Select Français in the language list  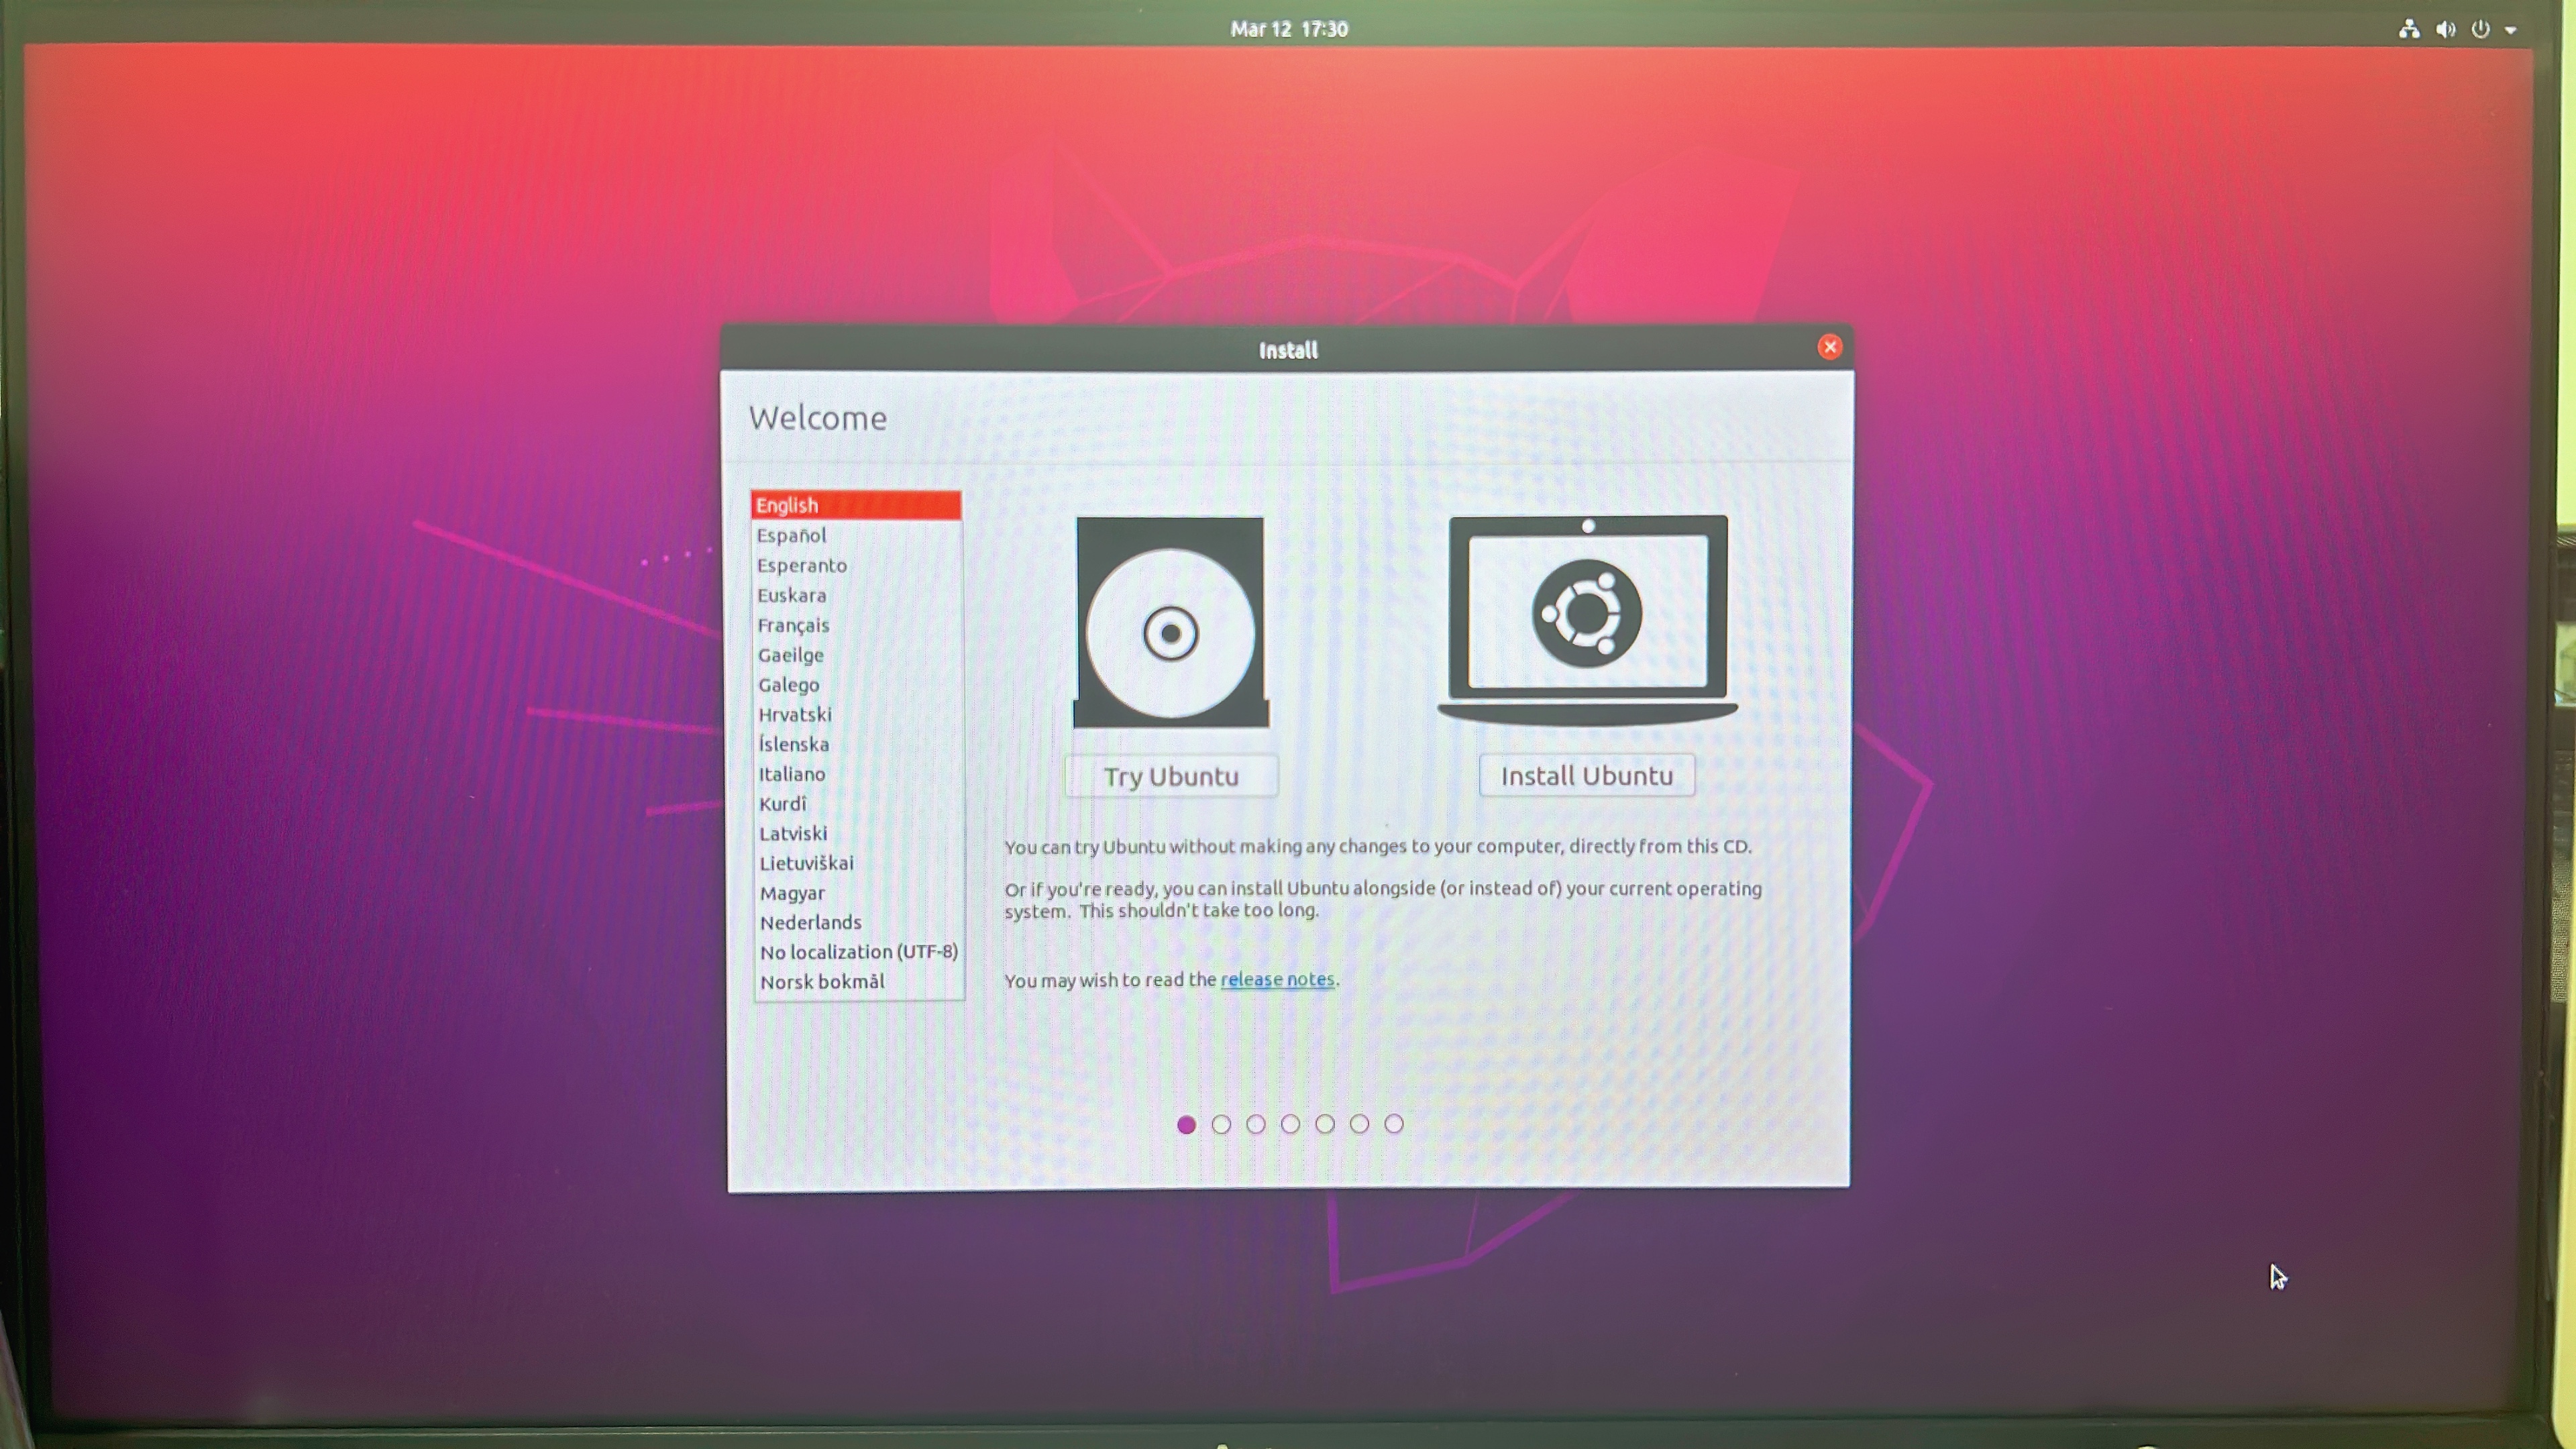click(x=793, y=626)
